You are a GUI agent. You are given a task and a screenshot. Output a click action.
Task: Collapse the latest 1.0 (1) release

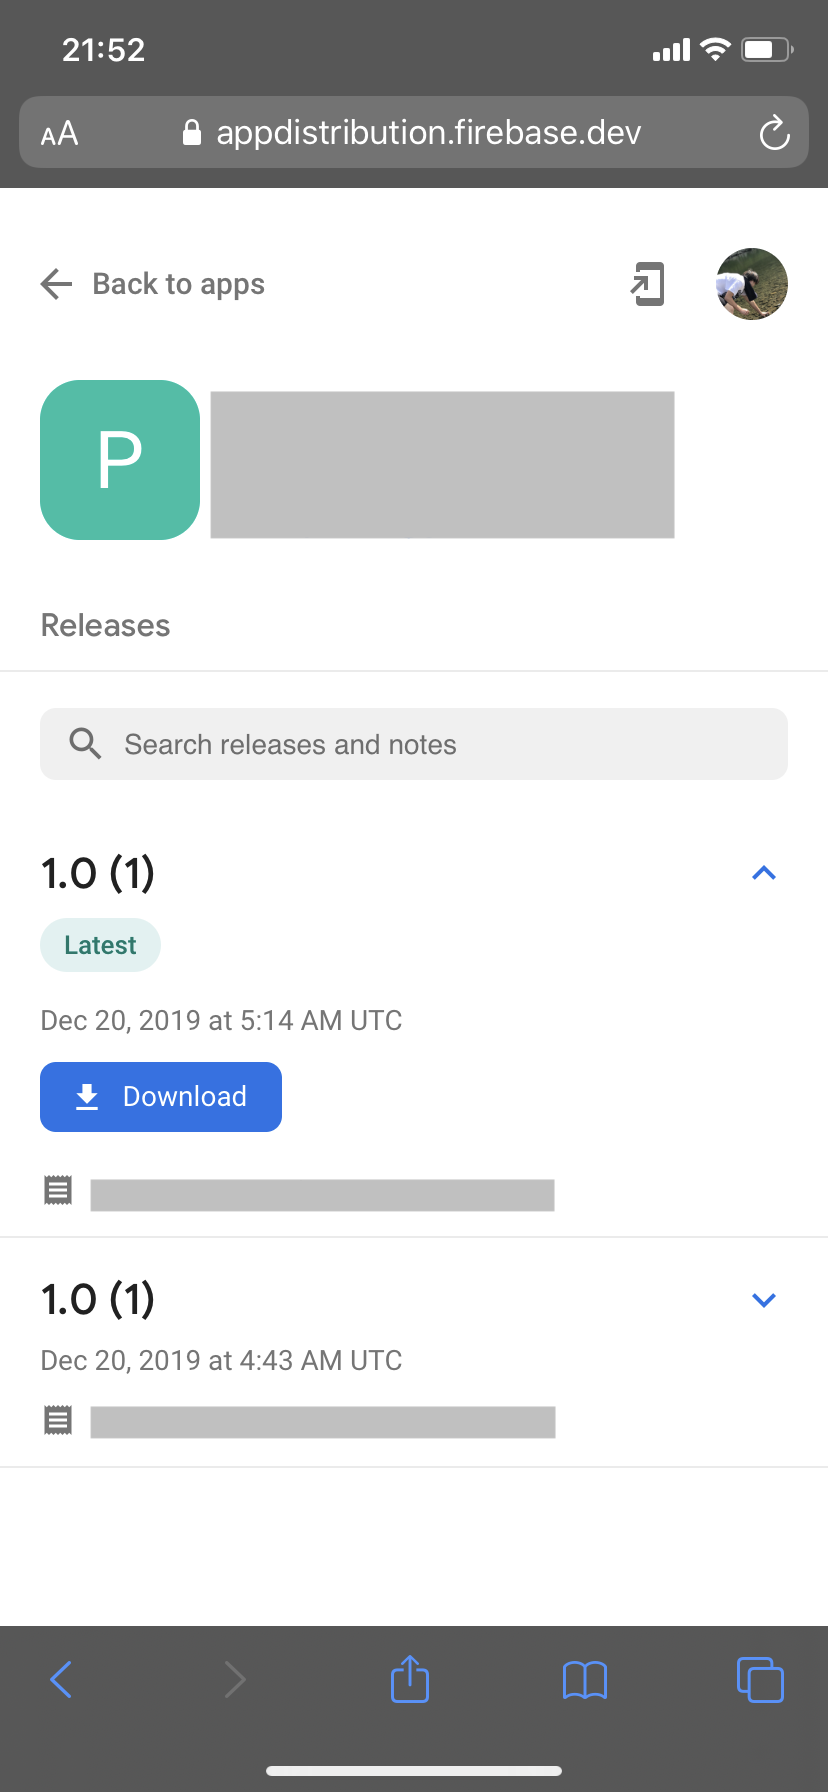pyautogui.click(x=764, y=873)
